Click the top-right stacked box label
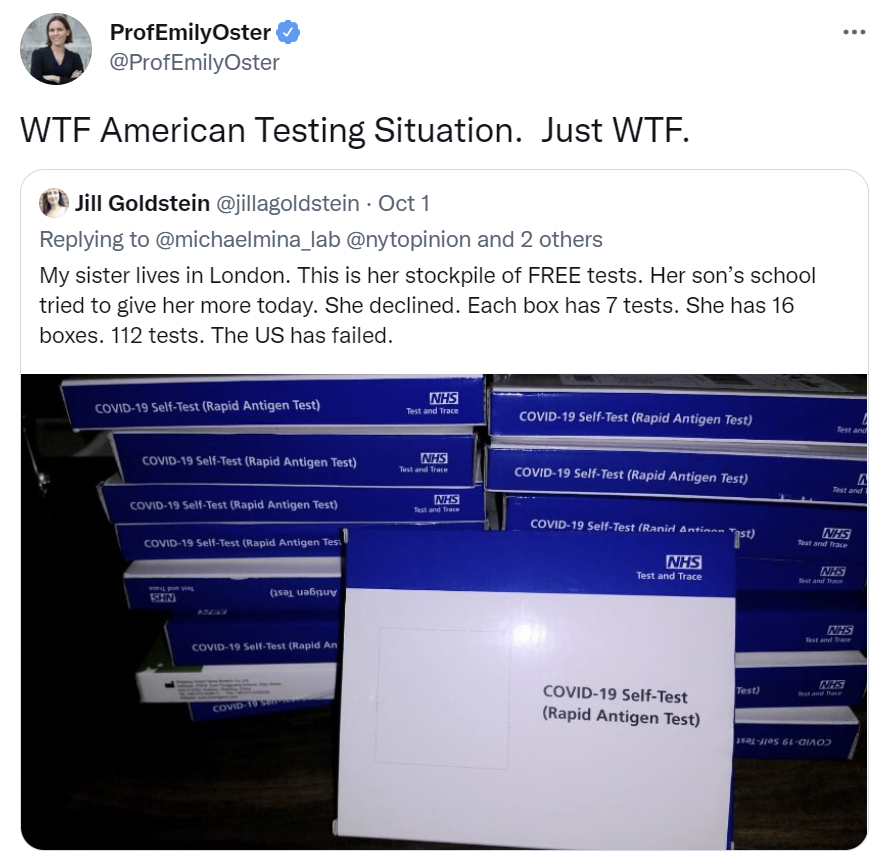 (635, 418)
